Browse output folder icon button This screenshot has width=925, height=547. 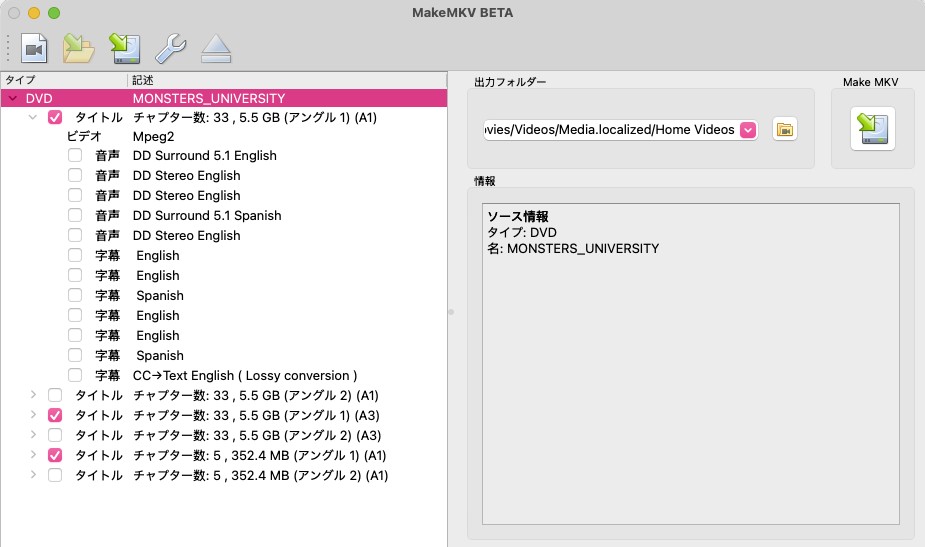coord(785,129)
